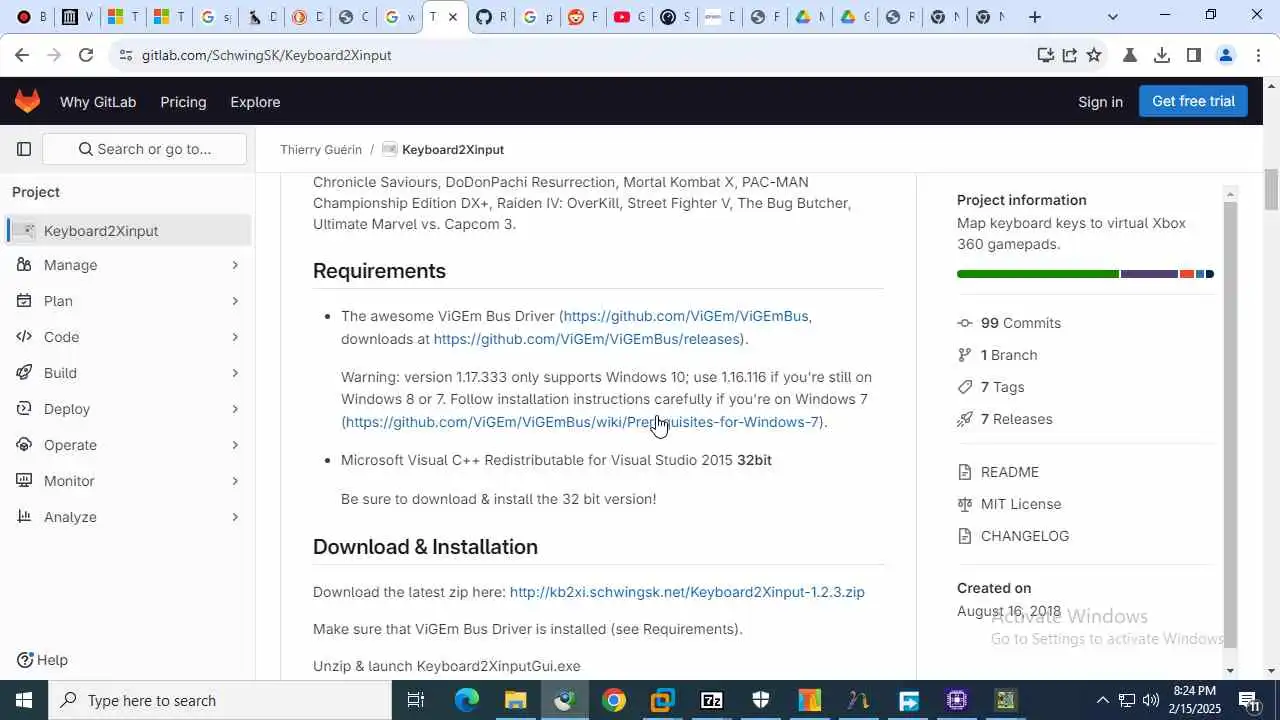Open the Explore menu item
This screenshot has width=1280, height=720.
click(x=255, y=102)
